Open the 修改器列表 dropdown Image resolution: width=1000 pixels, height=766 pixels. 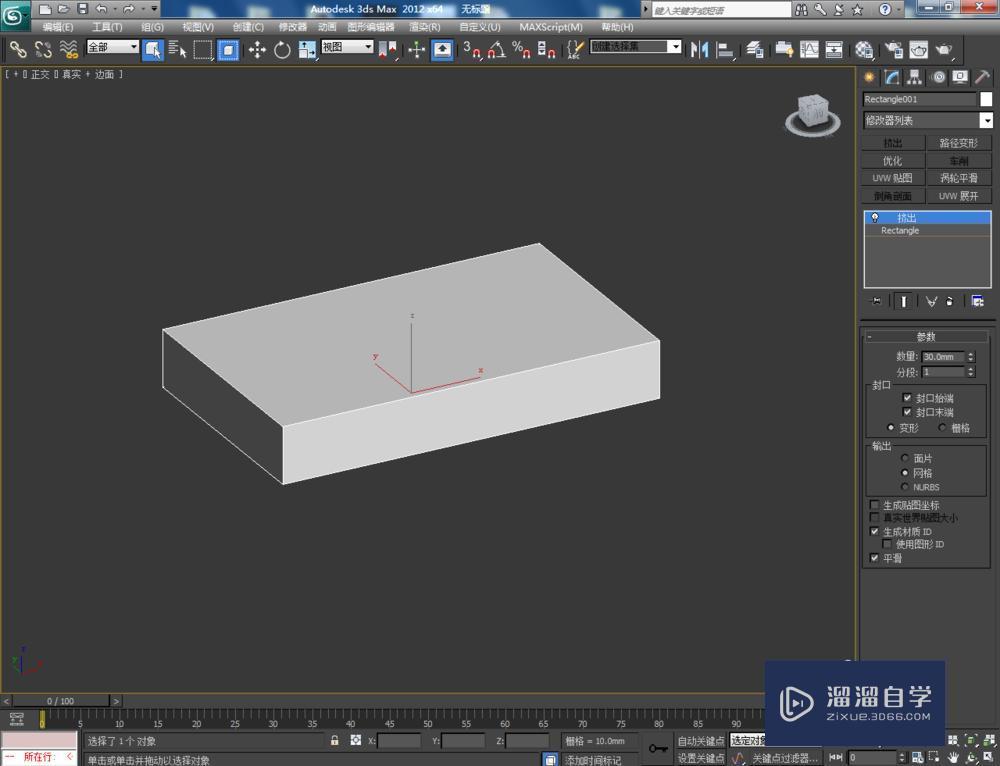pos(987,120)
